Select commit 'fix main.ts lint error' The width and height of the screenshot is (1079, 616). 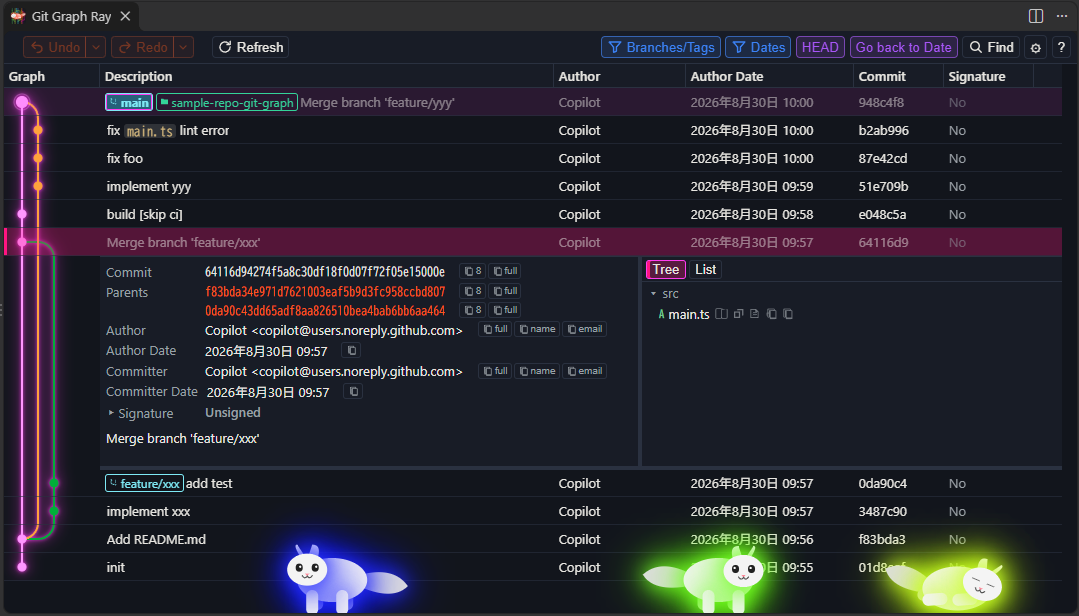click(533, 131)
